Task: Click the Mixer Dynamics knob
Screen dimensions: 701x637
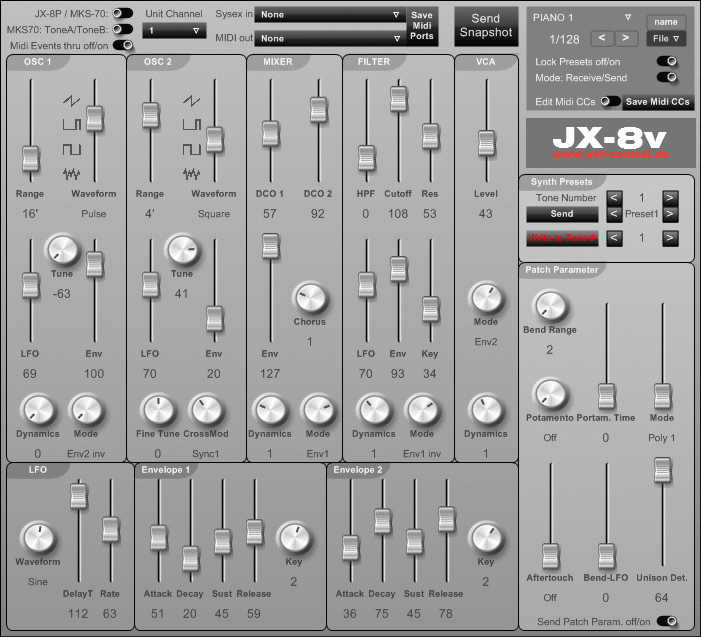Action: (270, 410)
